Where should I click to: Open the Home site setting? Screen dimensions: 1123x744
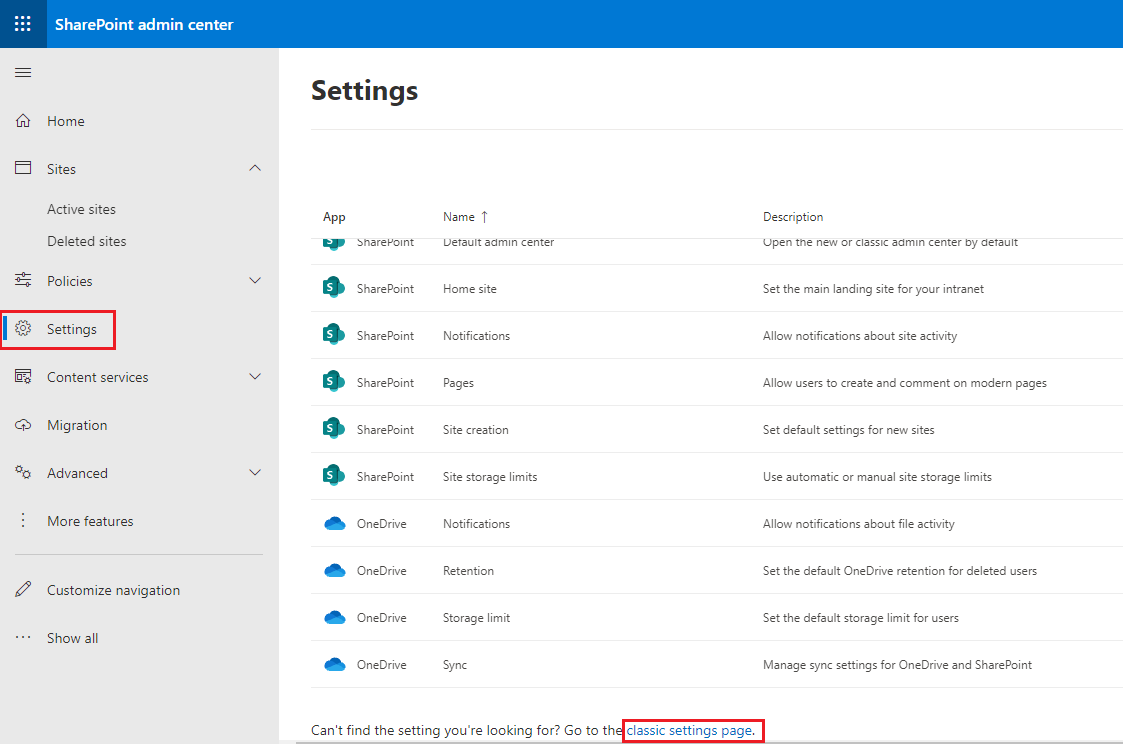click(470, 289)
